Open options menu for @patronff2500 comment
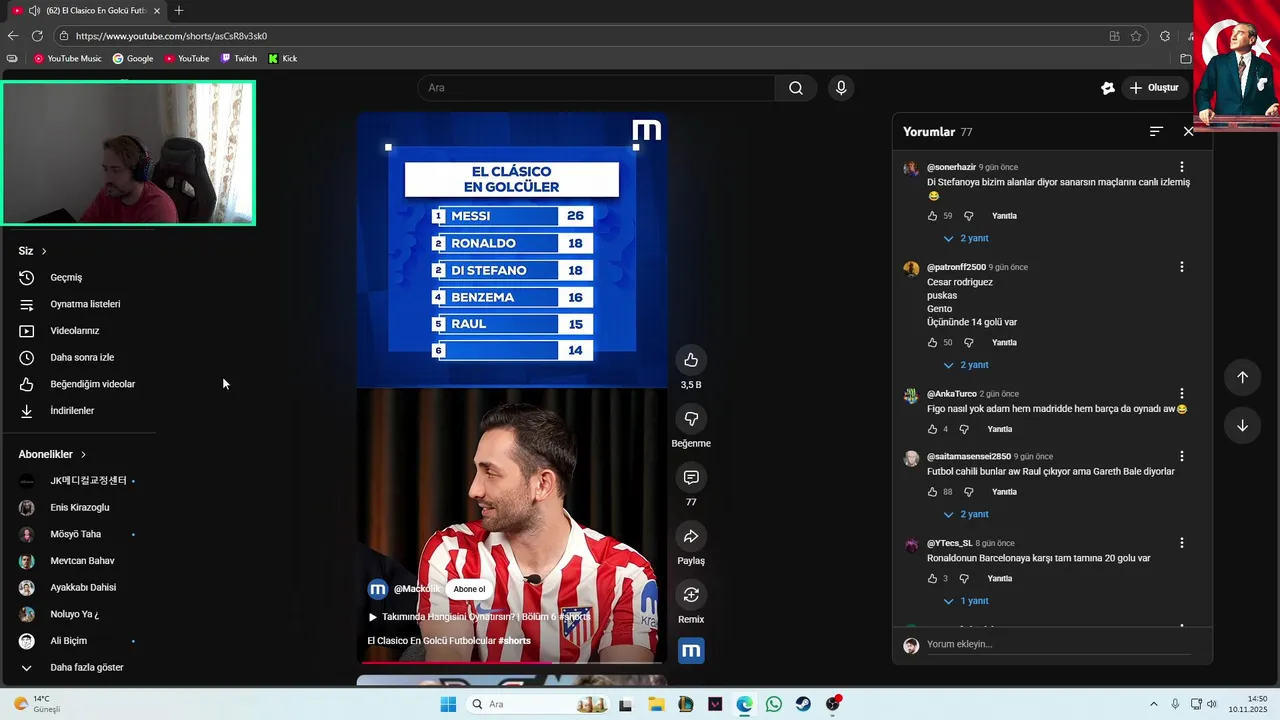 [1182, 267]
